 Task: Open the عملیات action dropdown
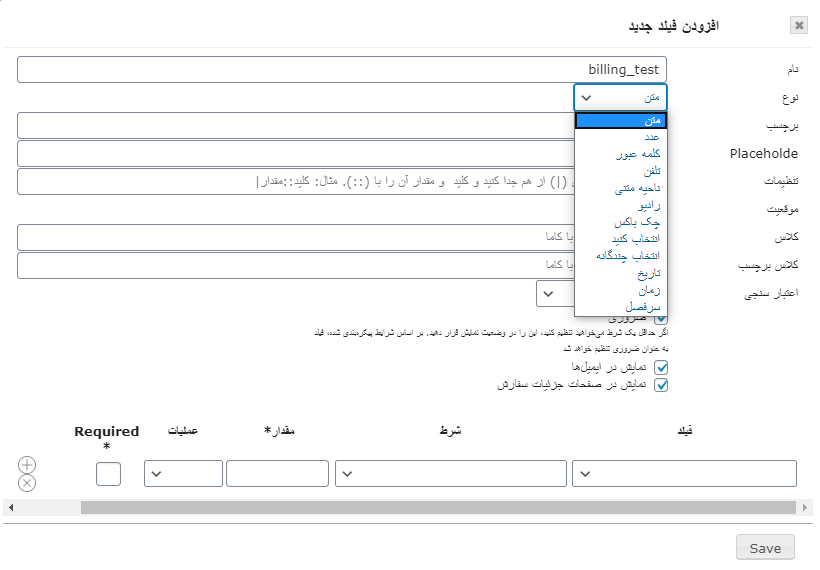click(183, 474)
